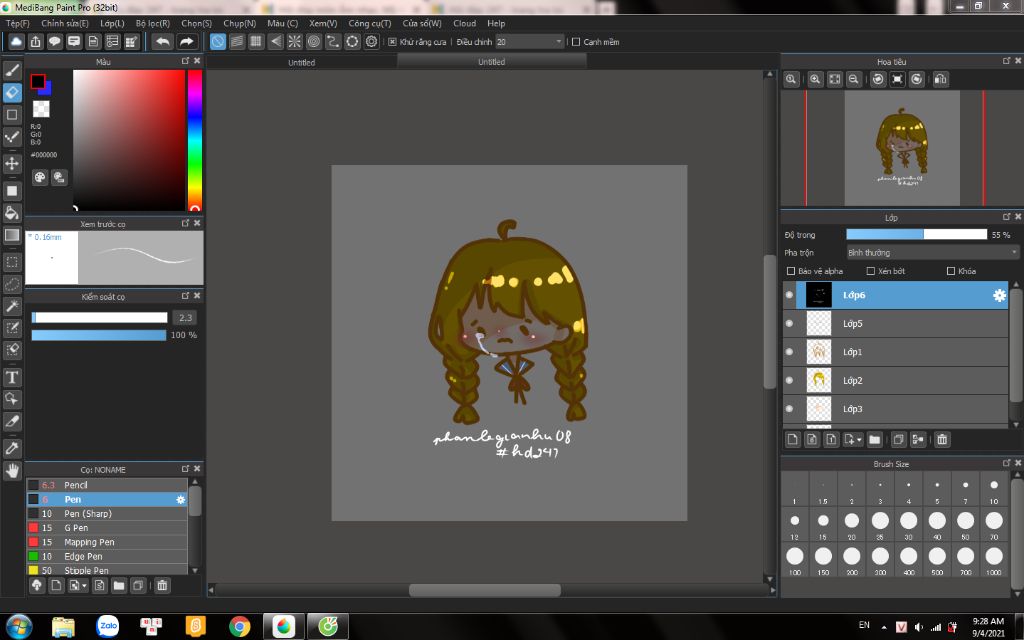
Task: Hide the Lớp2 layer
Action: (789, 380)
